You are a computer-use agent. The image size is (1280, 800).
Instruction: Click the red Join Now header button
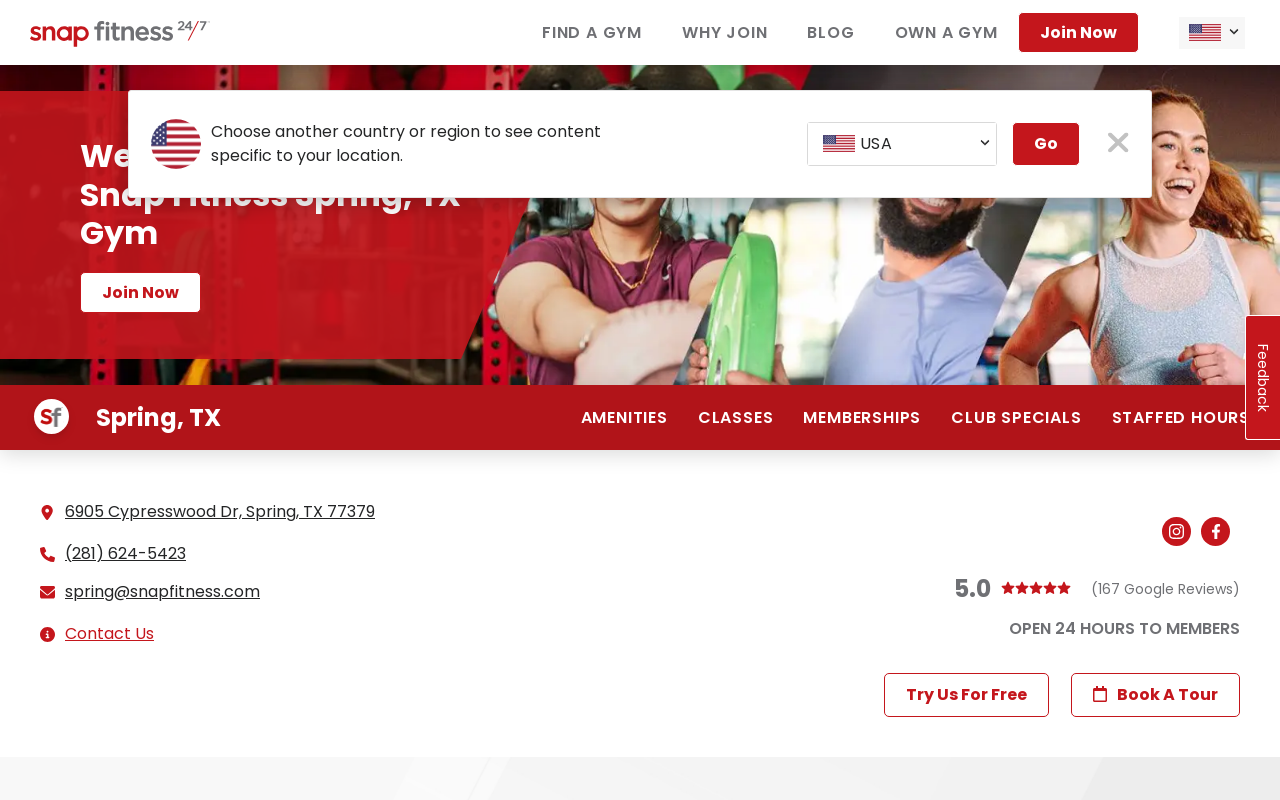point(1078,32)
